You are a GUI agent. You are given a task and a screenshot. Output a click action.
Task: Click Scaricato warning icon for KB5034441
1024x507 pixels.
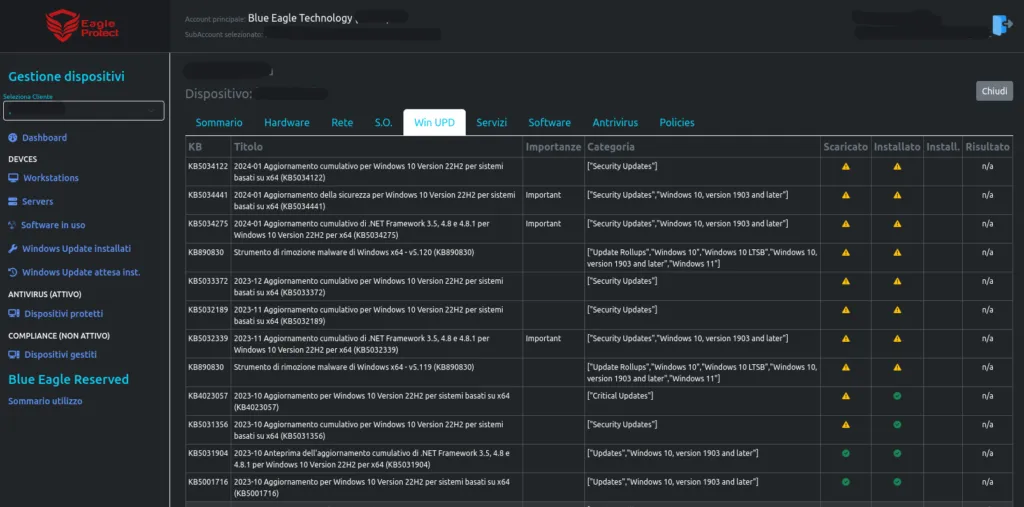tap(846, 195)
